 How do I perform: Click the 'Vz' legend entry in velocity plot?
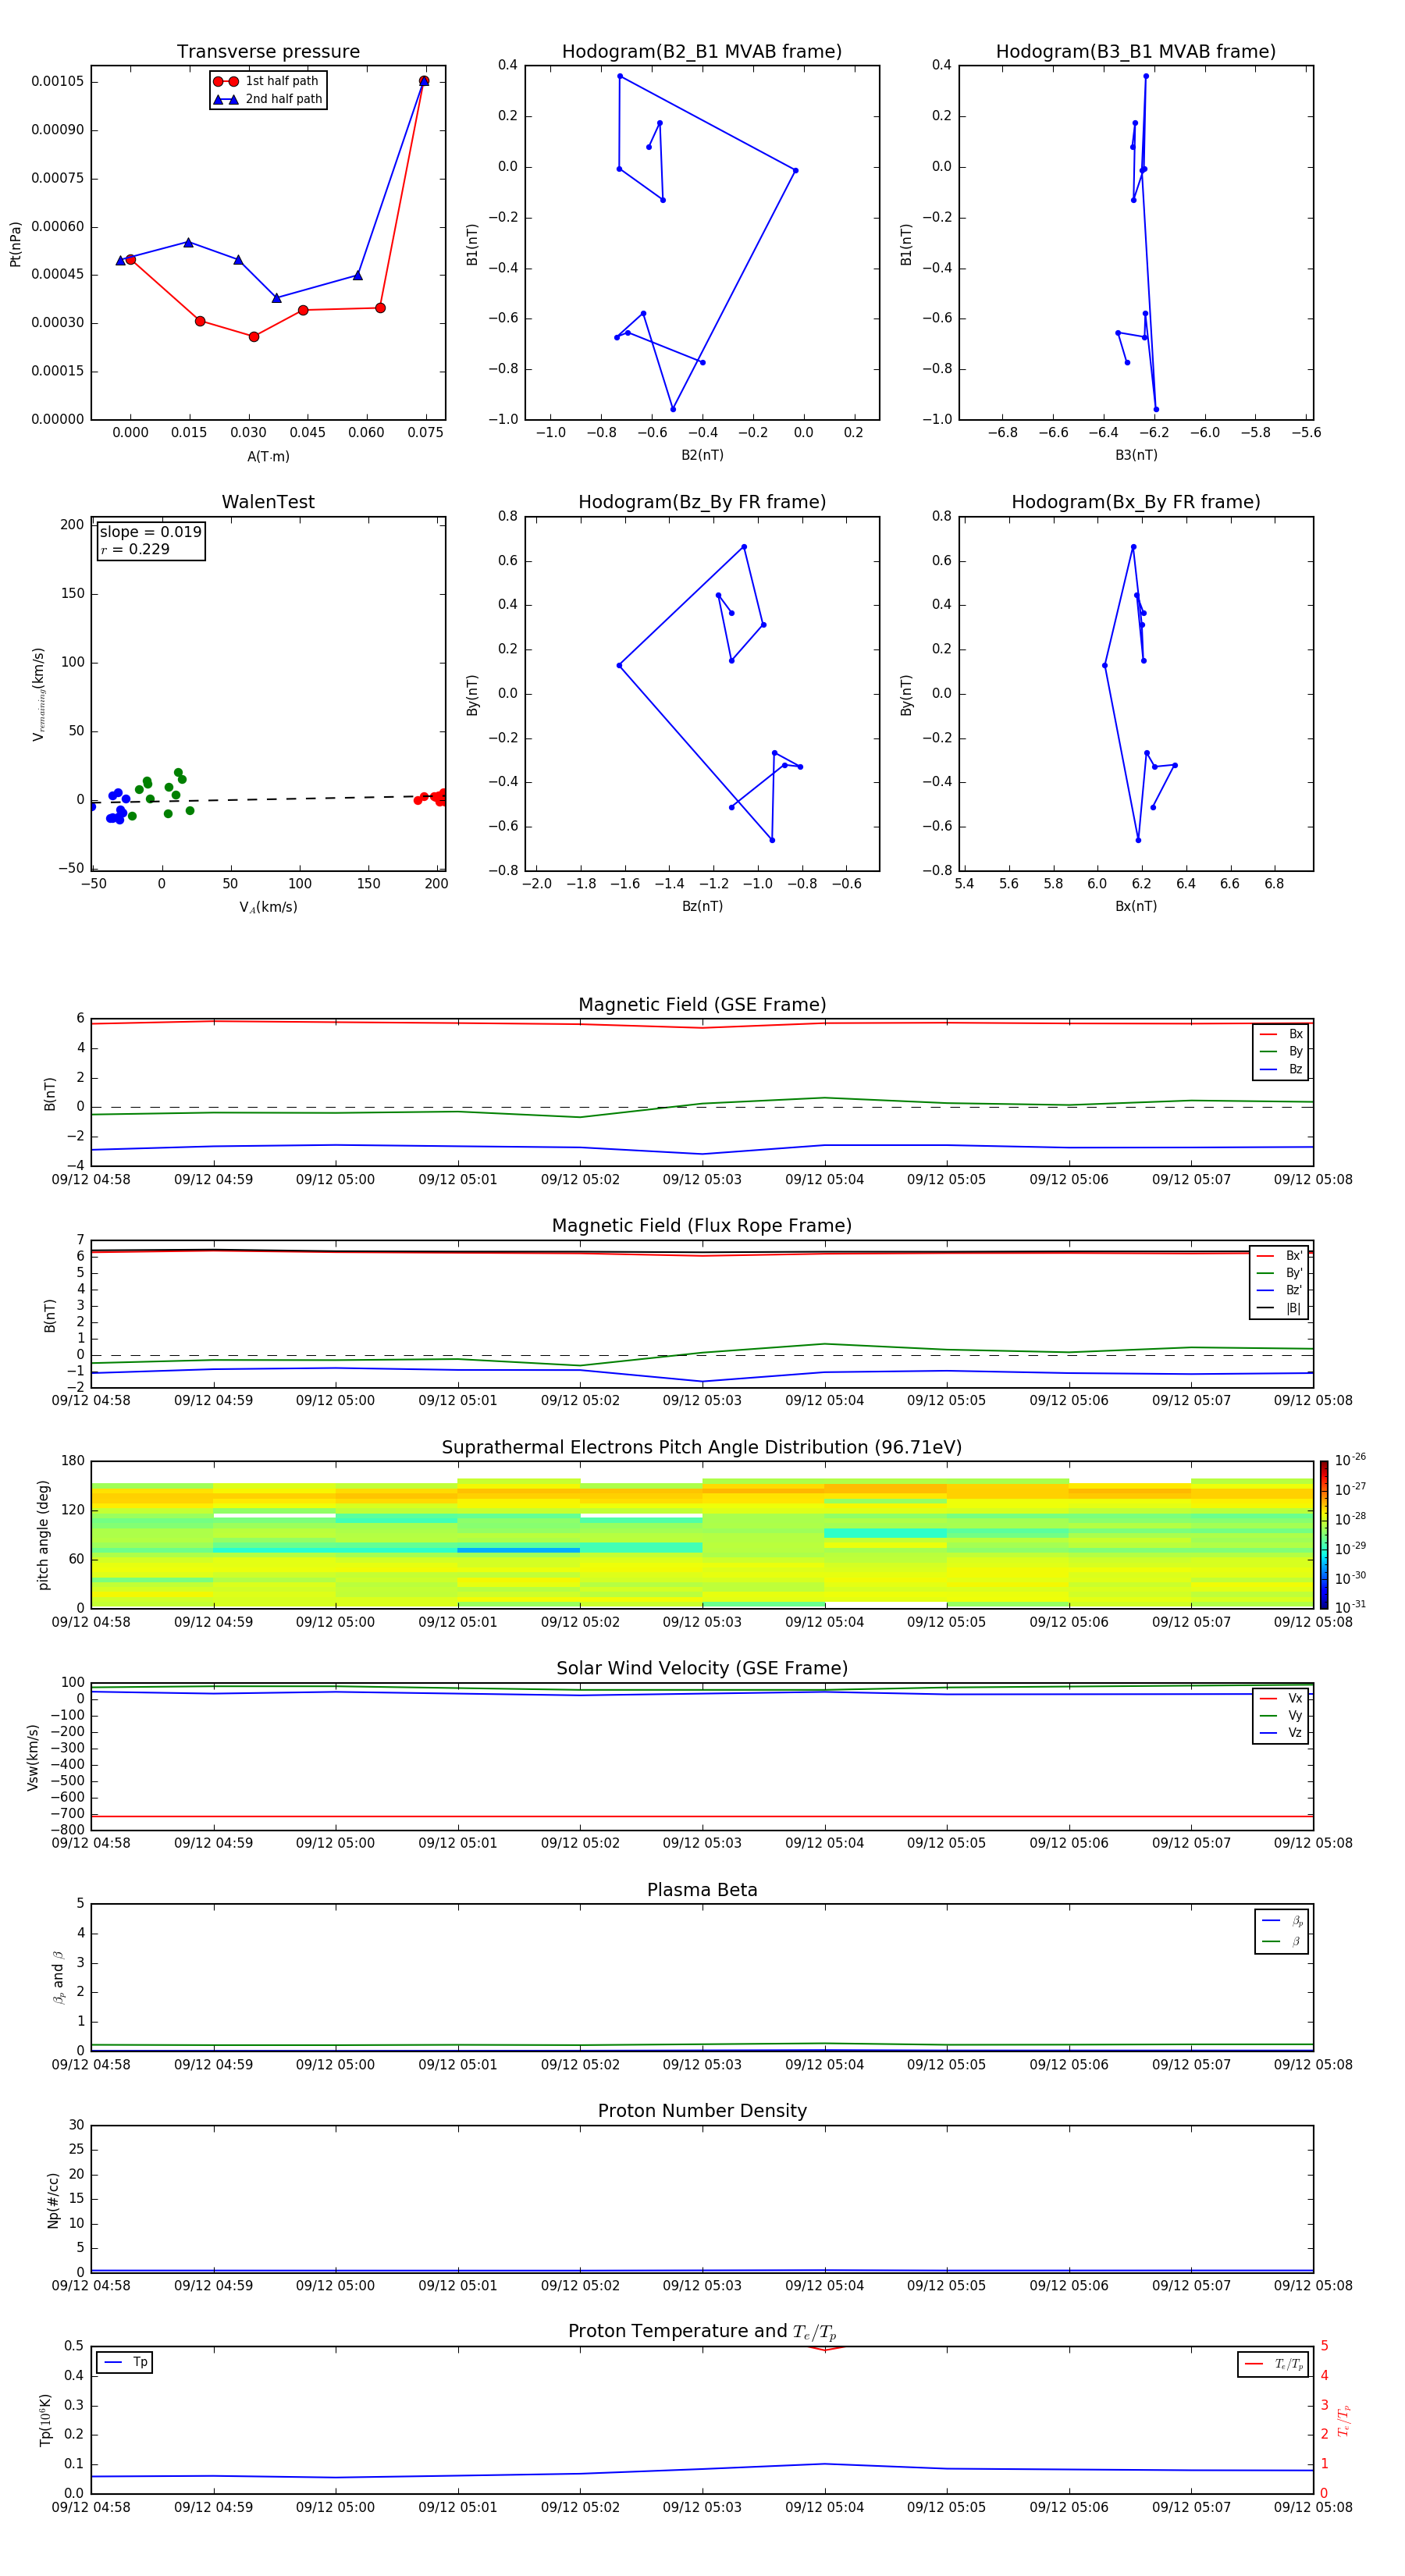1281,1733
